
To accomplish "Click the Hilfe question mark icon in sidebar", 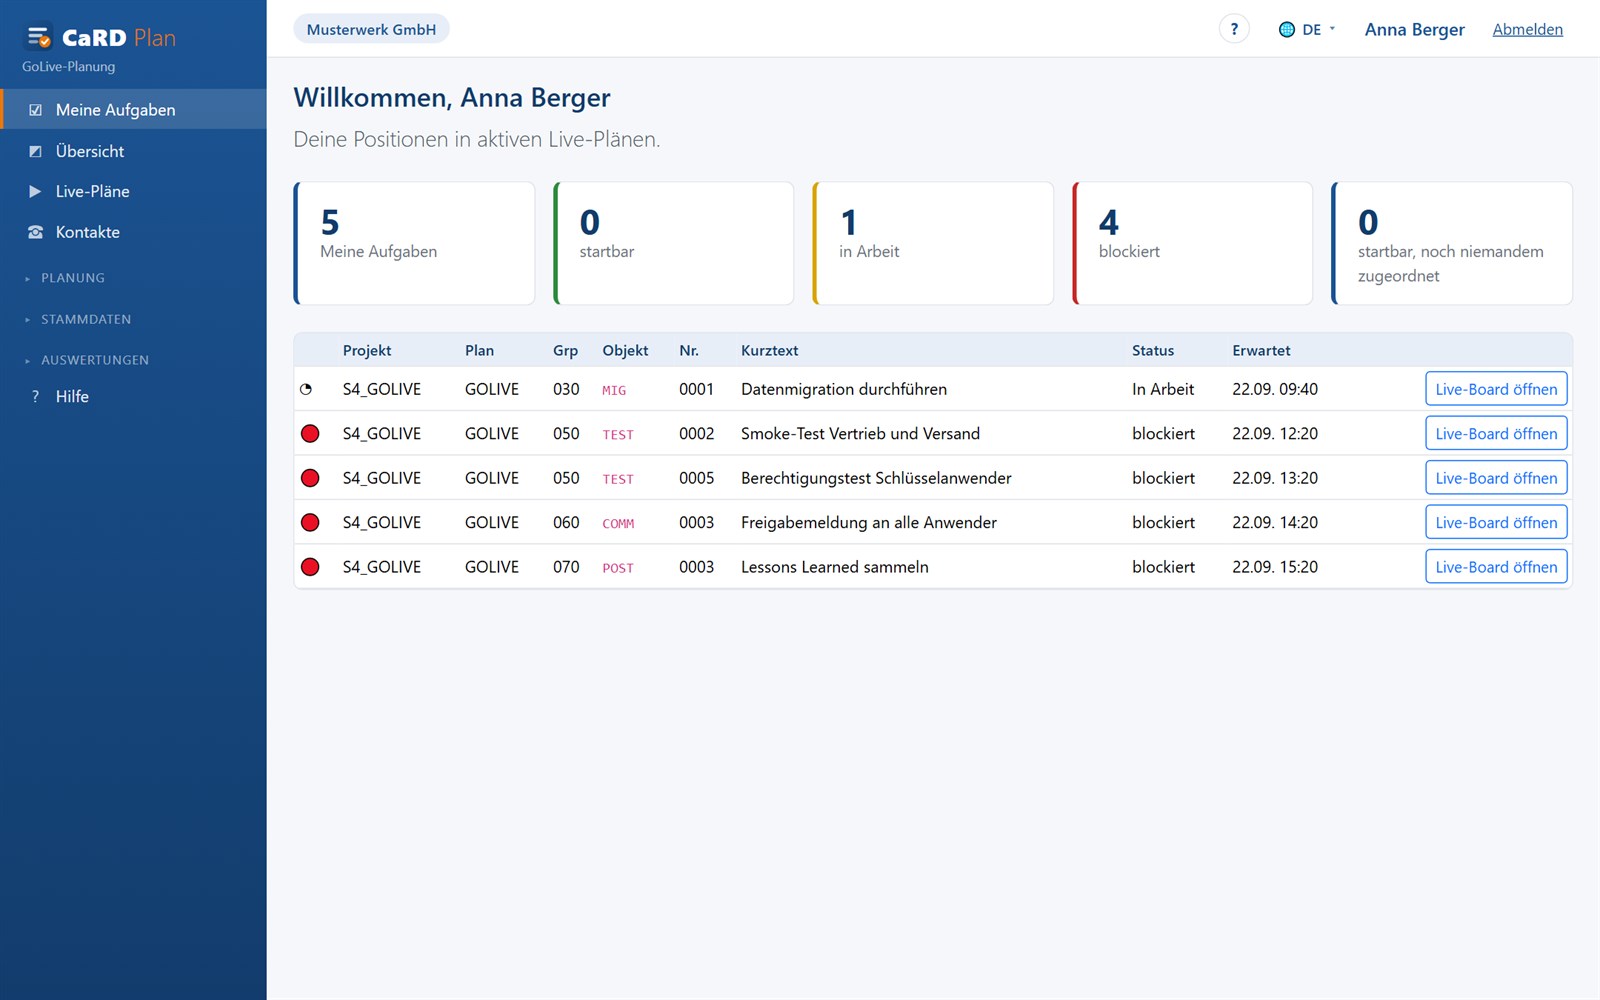I will pos(36,396).
